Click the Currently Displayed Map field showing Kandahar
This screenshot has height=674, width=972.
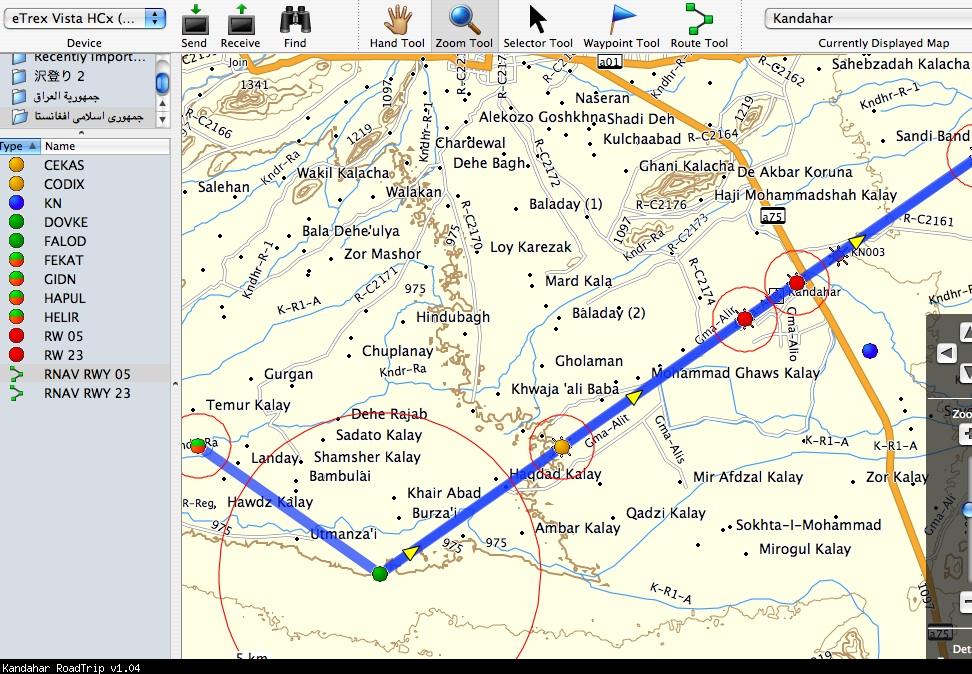(866, 17)
